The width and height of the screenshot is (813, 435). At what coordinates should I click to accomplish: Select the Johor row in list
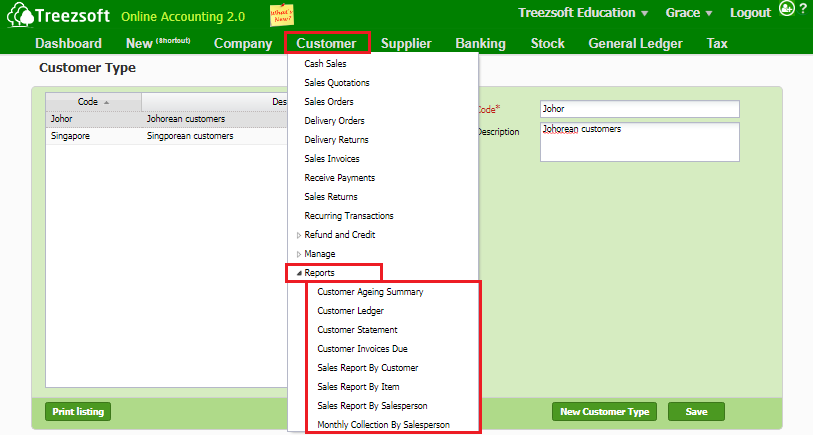coord(166,119)
